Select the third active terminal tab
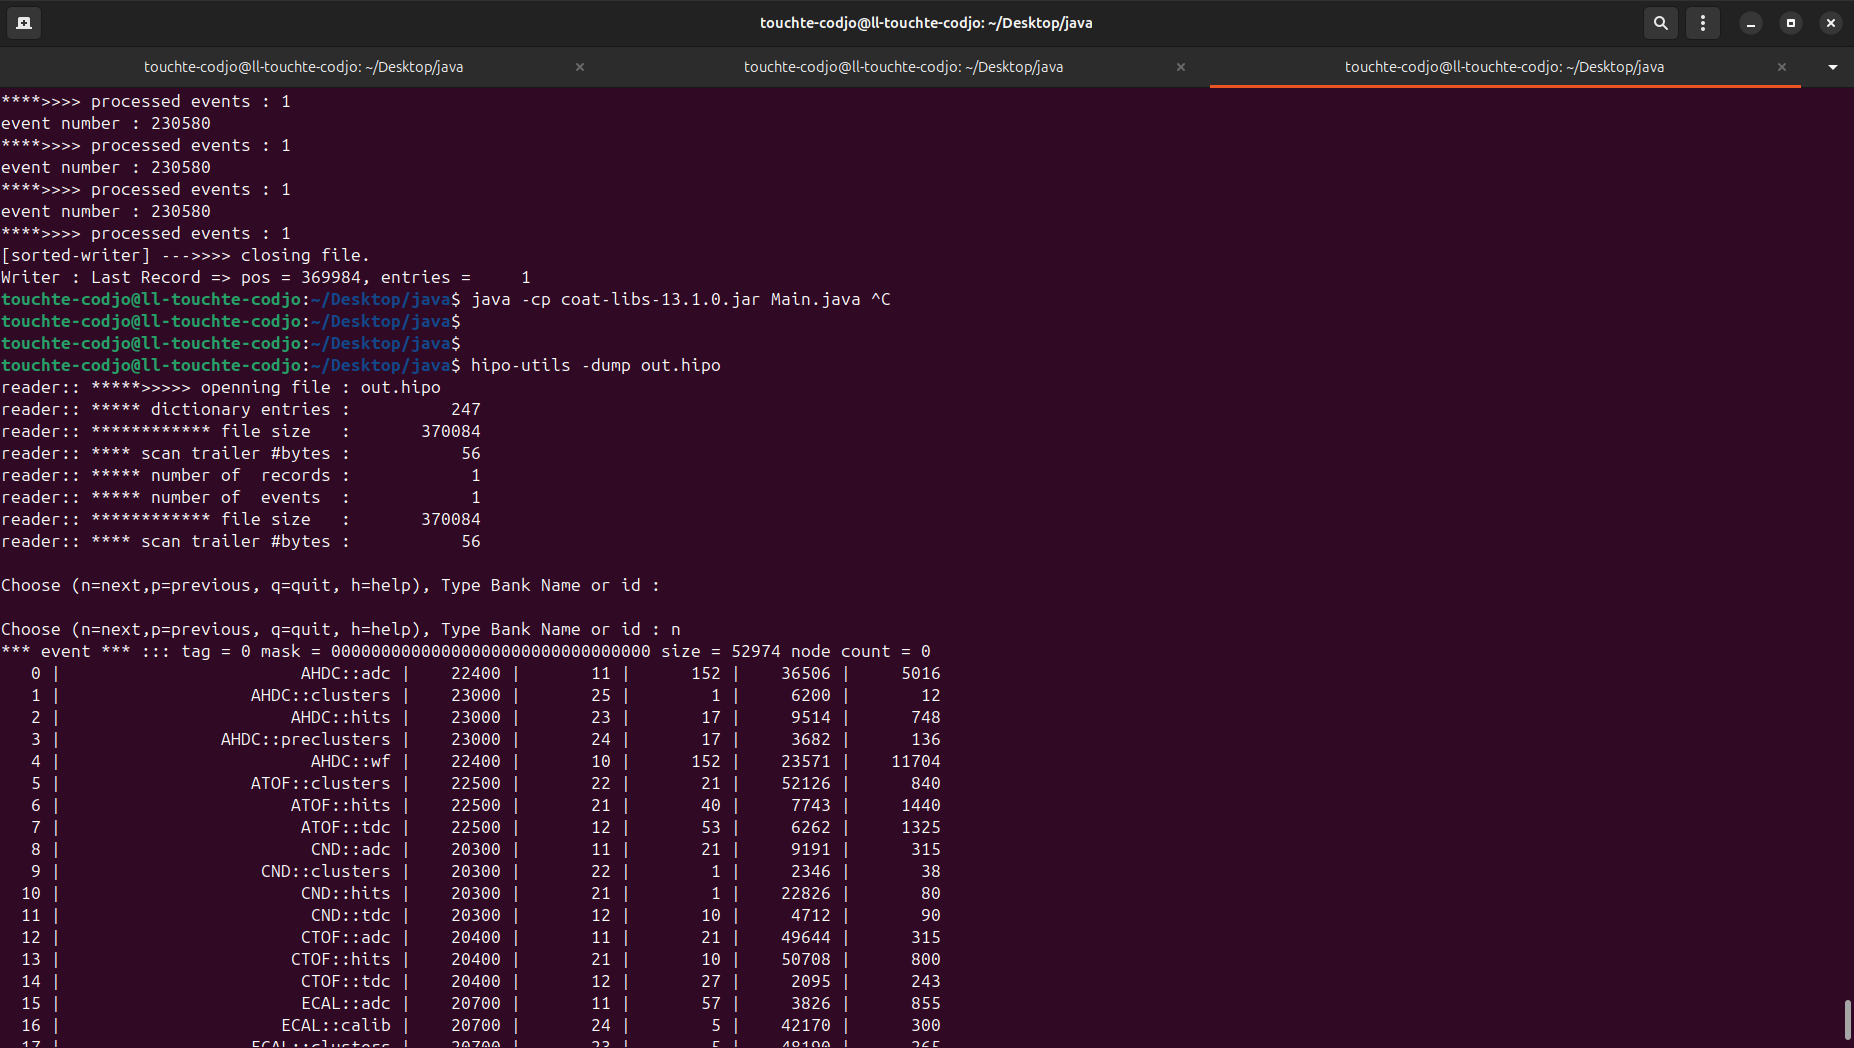The image size is (1854, 1048). tap(1504, 67)
